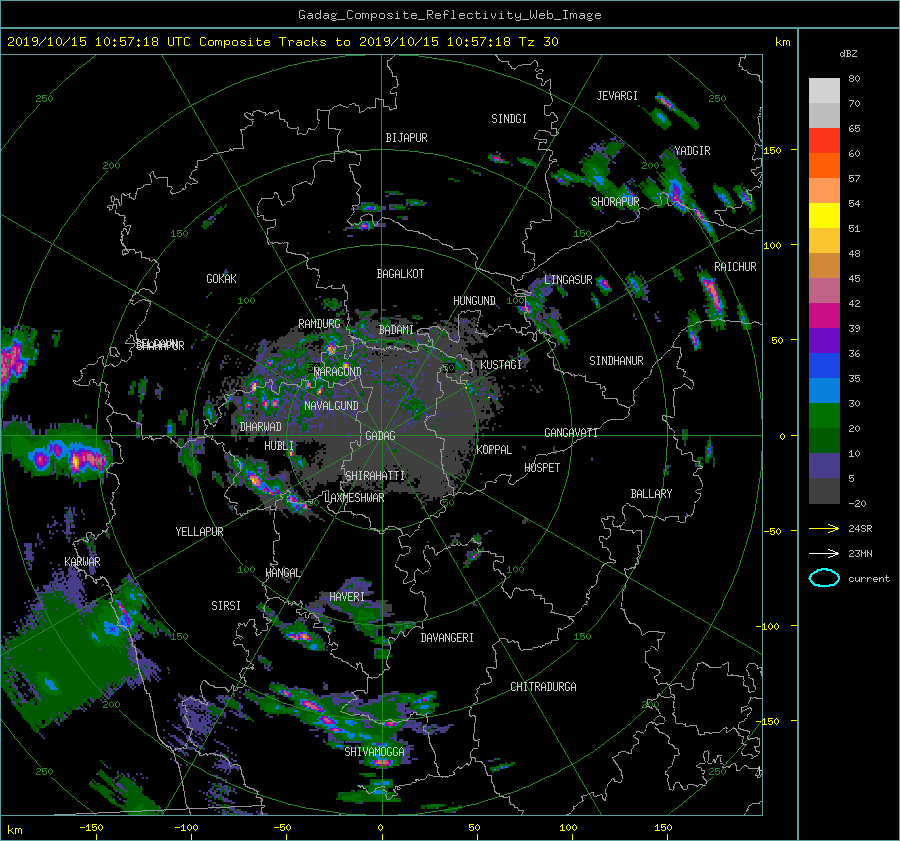Click the yellow 24SR arrow legend icon
The width and height of the screenshot is (900, 841).
(x=824, y=529)
